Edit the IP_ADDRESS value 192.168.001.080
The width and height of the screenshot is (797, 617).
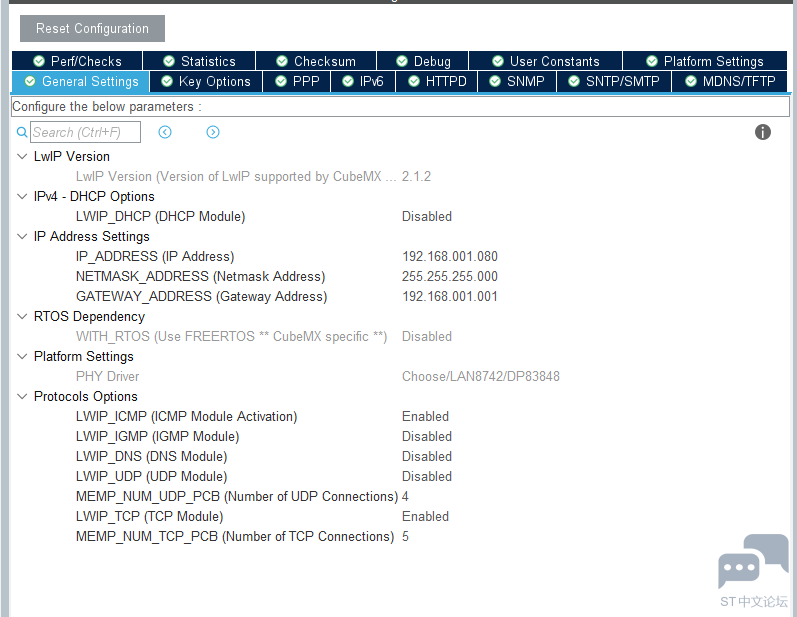coord(450,256)
